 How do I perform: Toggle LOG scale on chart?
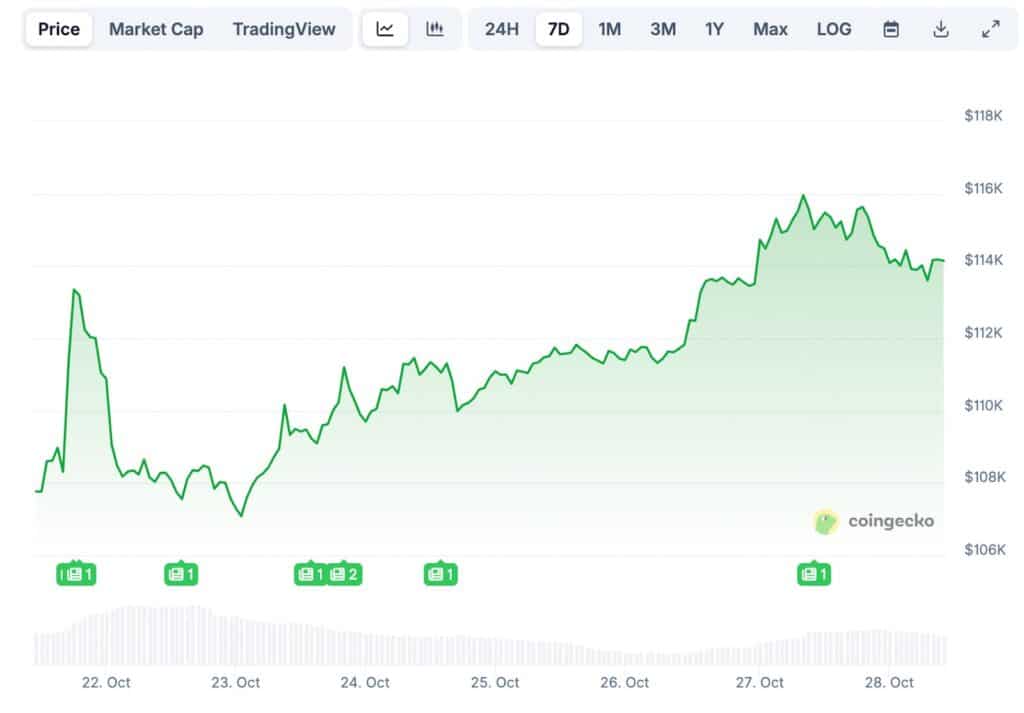click(x=834, y=29)
